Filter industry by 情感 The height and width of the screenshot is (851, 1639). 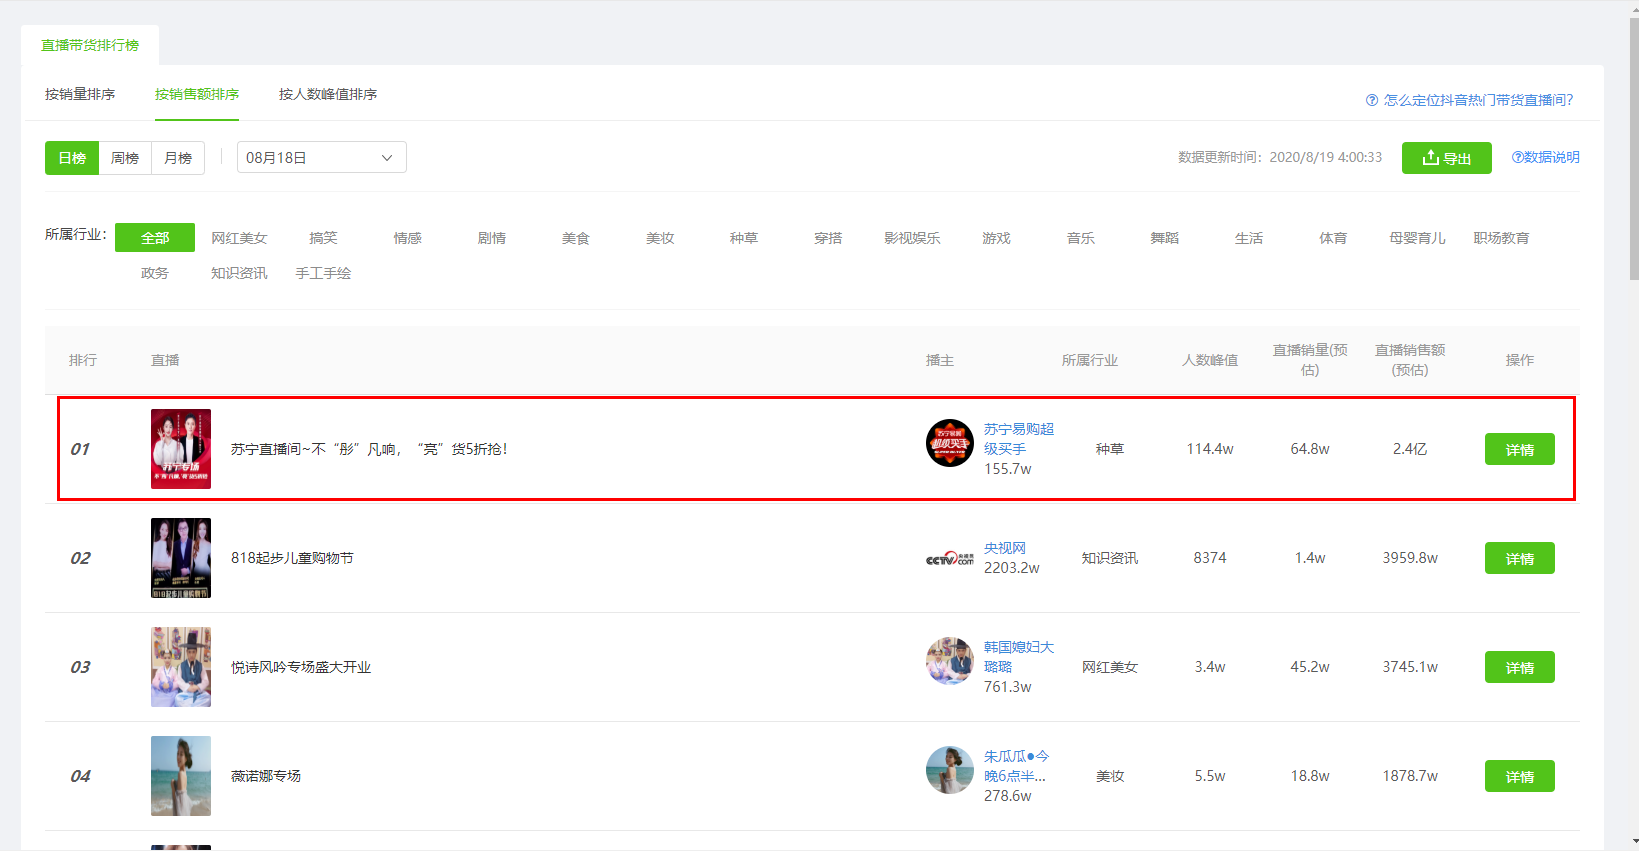click(x=407, y=238)
